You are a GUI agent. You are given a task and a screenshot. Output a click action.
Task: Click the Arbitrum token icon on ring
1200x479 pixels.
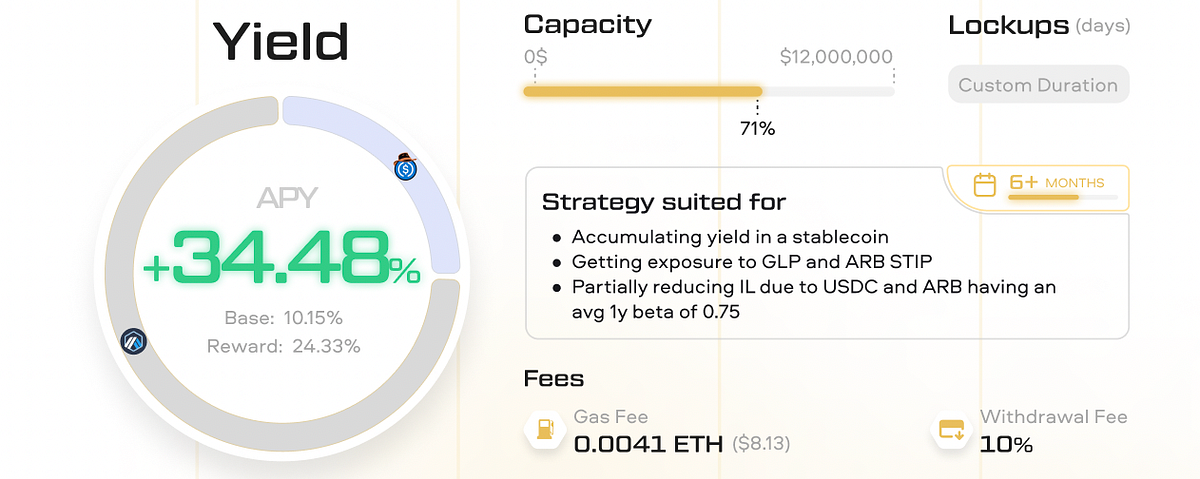tap(134, 342)
